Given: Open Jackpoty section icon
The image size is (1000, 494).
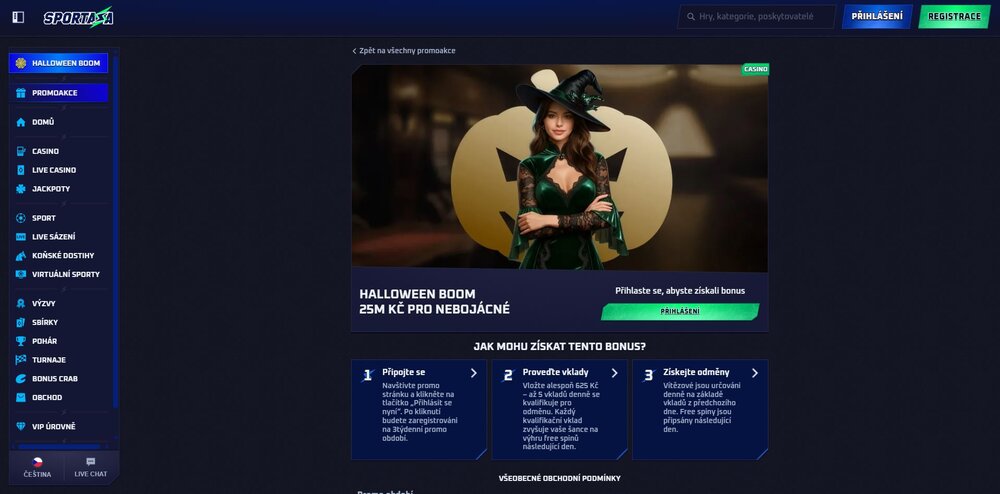Looking at the screenshot, I should pos(21,189).
